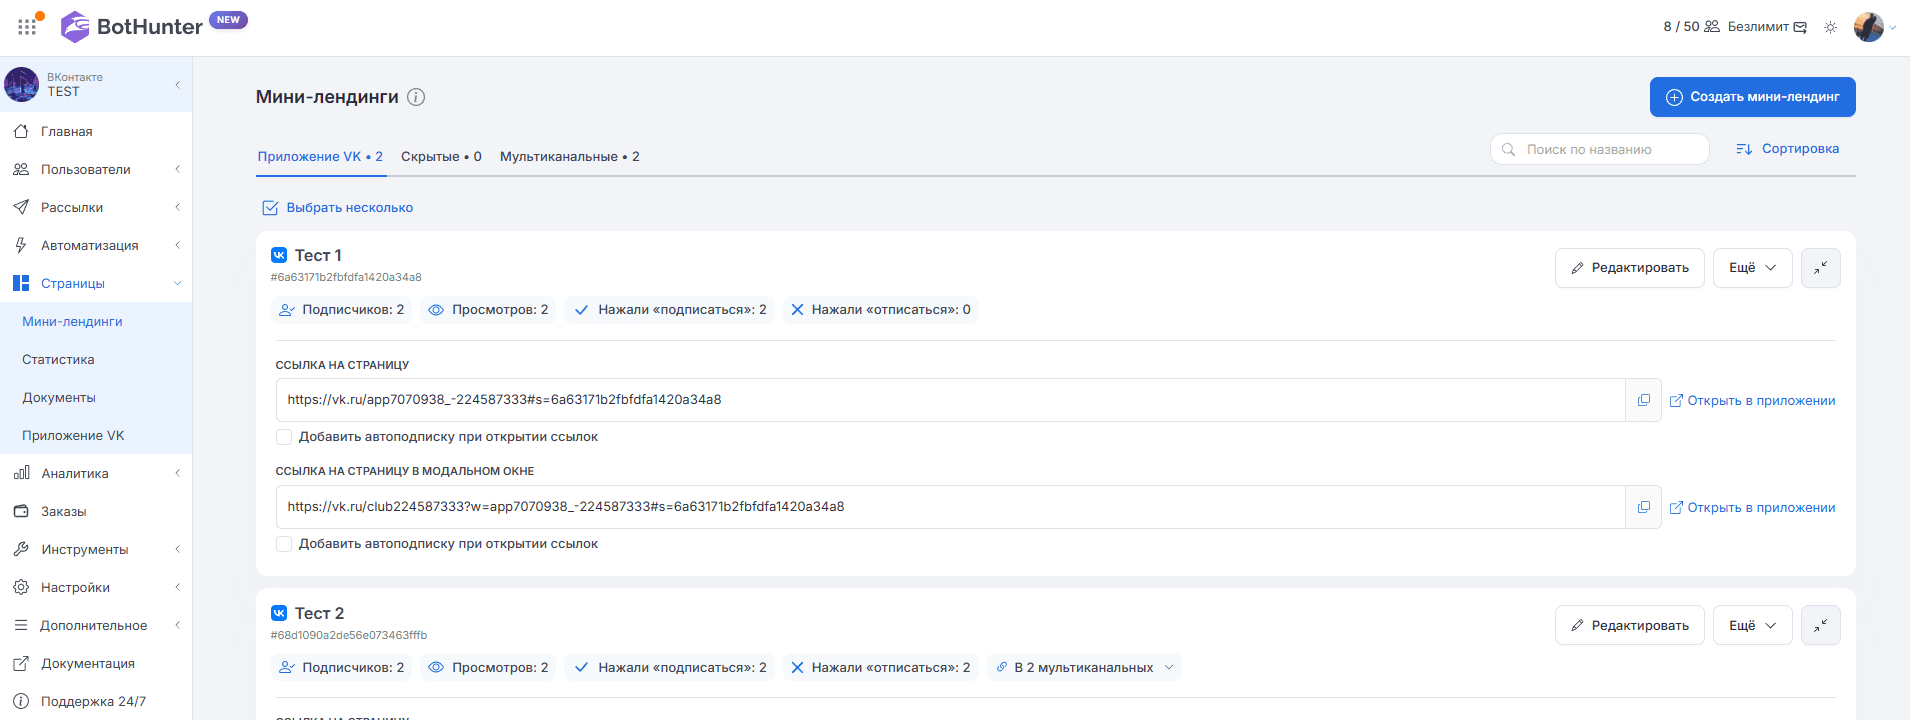Click the VK icon next to Тест 2
The width and height of the screenshot is (1910, 720).
pos(279,613)
